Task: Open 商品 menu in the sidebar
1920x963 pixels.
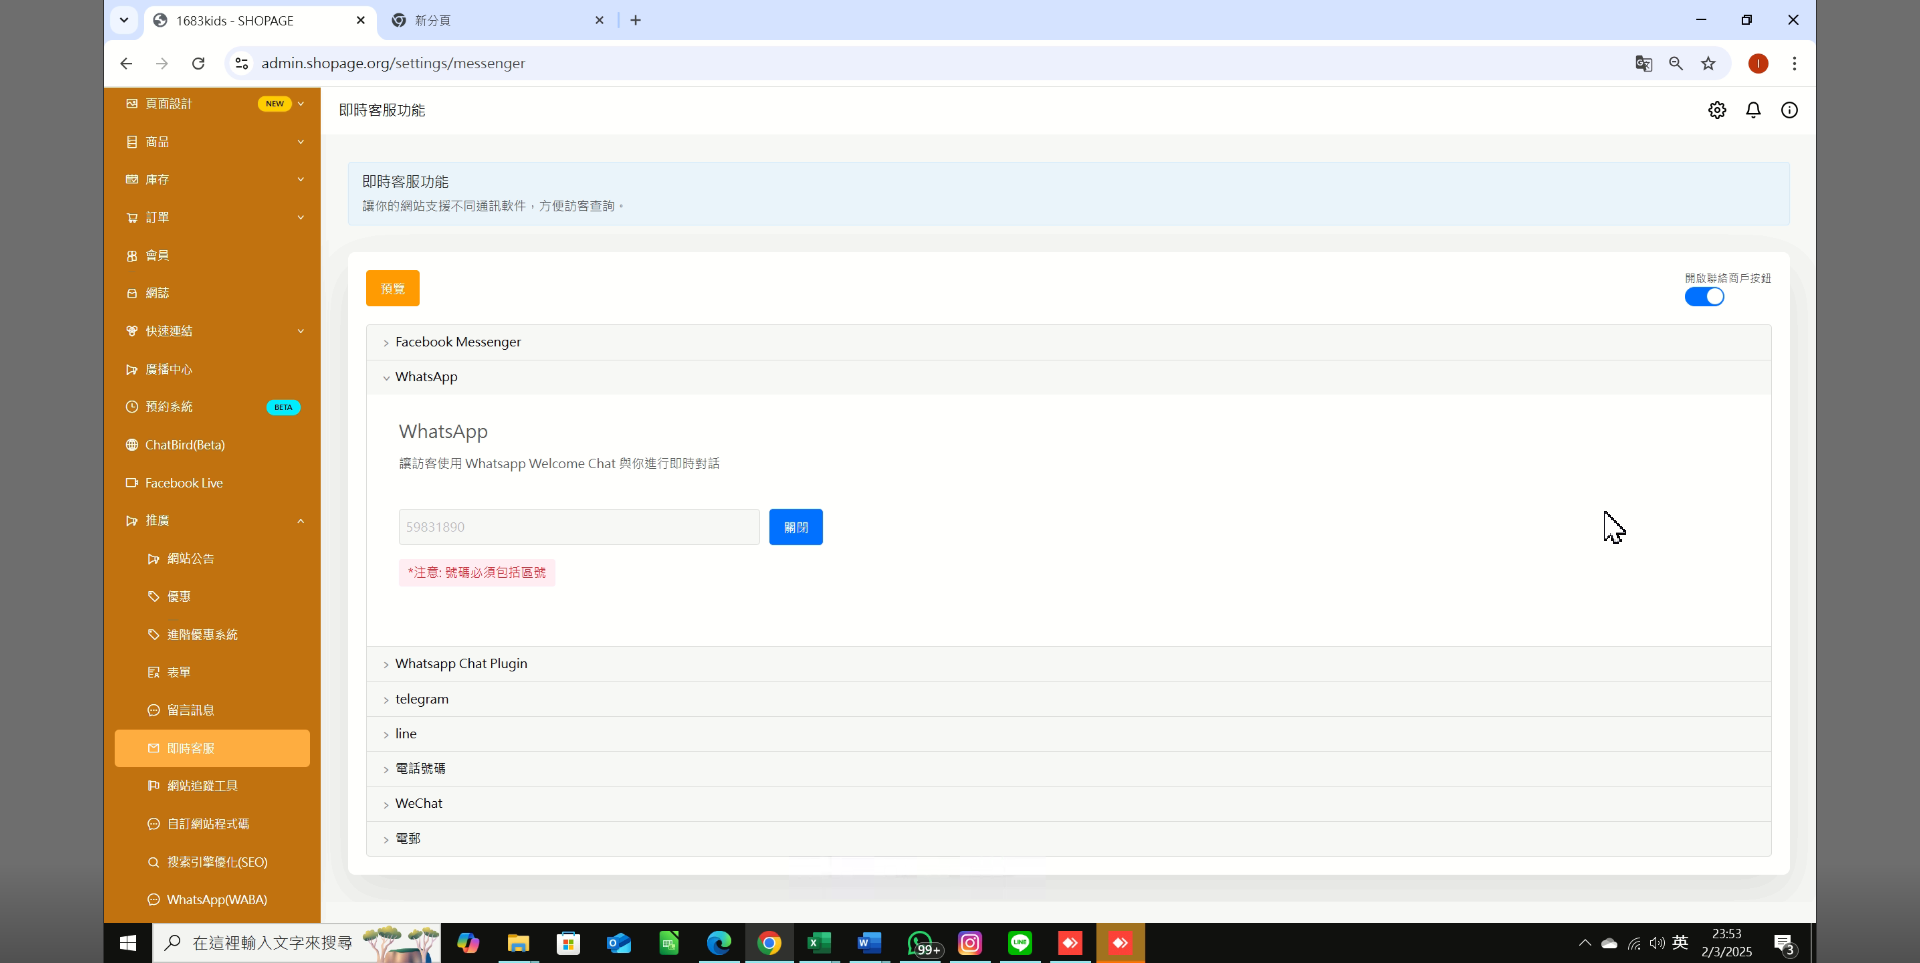Action: pyautogui.click(x=212, y=142)
